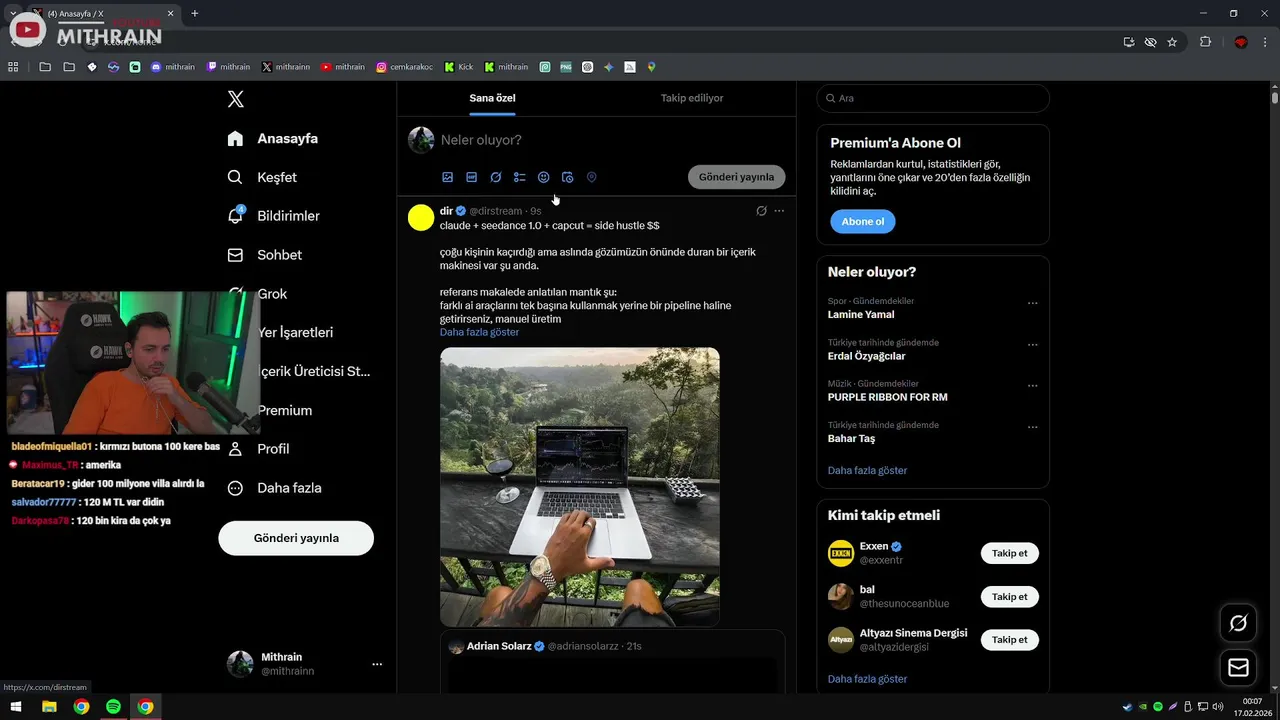Screen dimensions: 1280x720
Task: Open more options for Bahar Taş trend
Action: [1033, 427]
